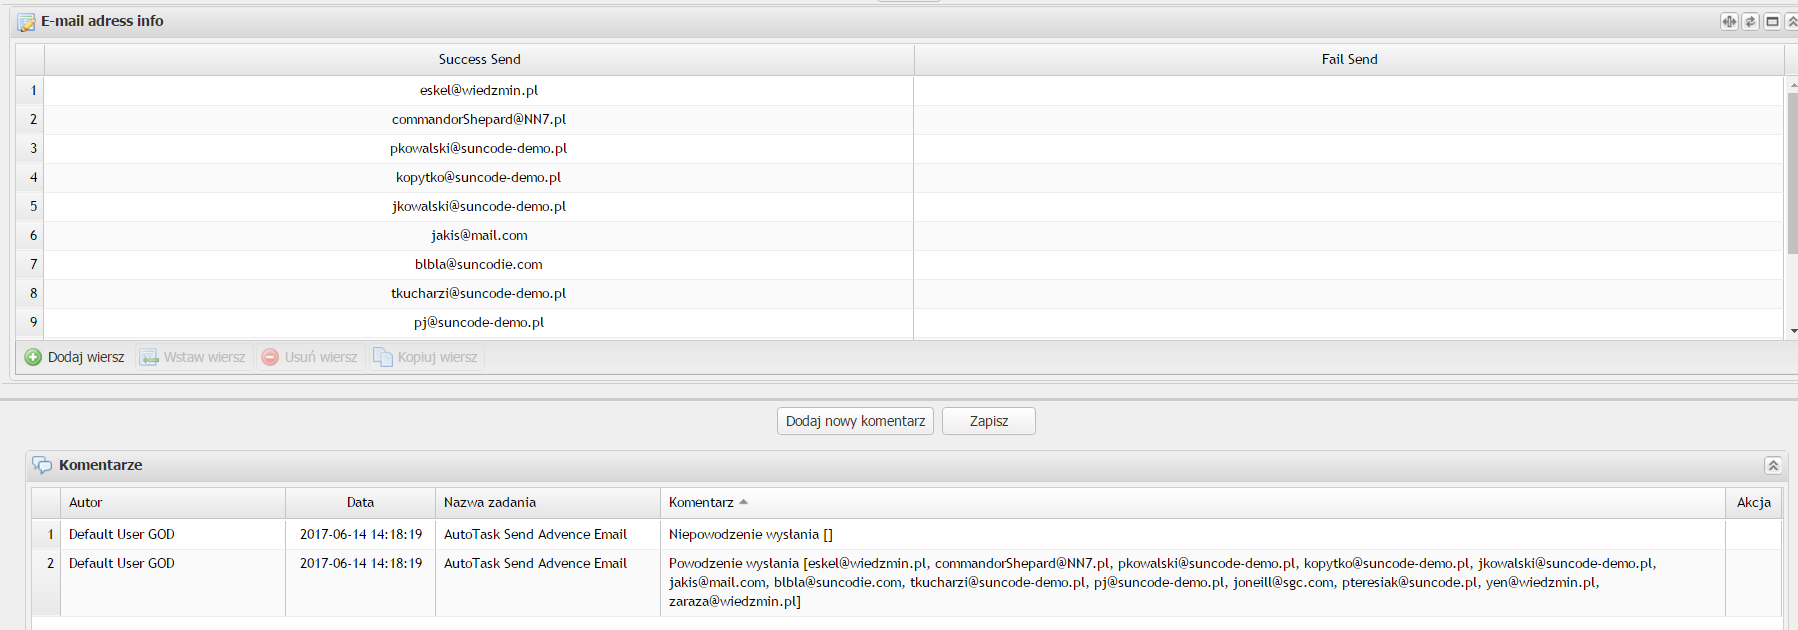Click the Data column header in comments

click(360, 502)
